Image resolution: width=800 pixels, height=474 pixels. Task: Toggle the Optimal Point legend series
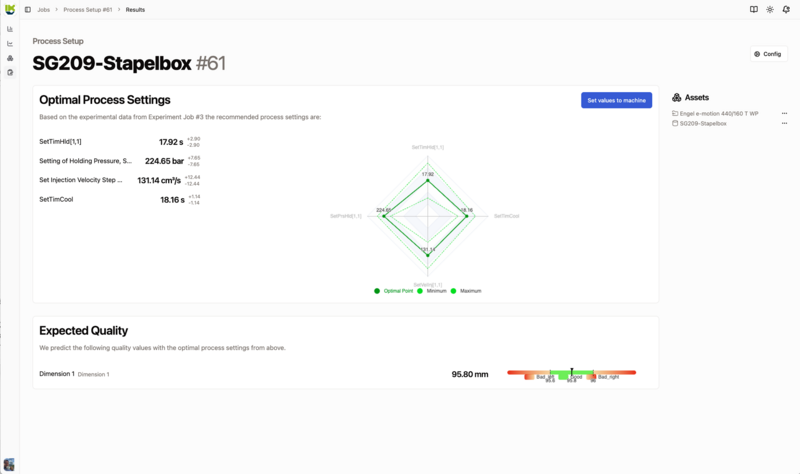tap(395, 291)
